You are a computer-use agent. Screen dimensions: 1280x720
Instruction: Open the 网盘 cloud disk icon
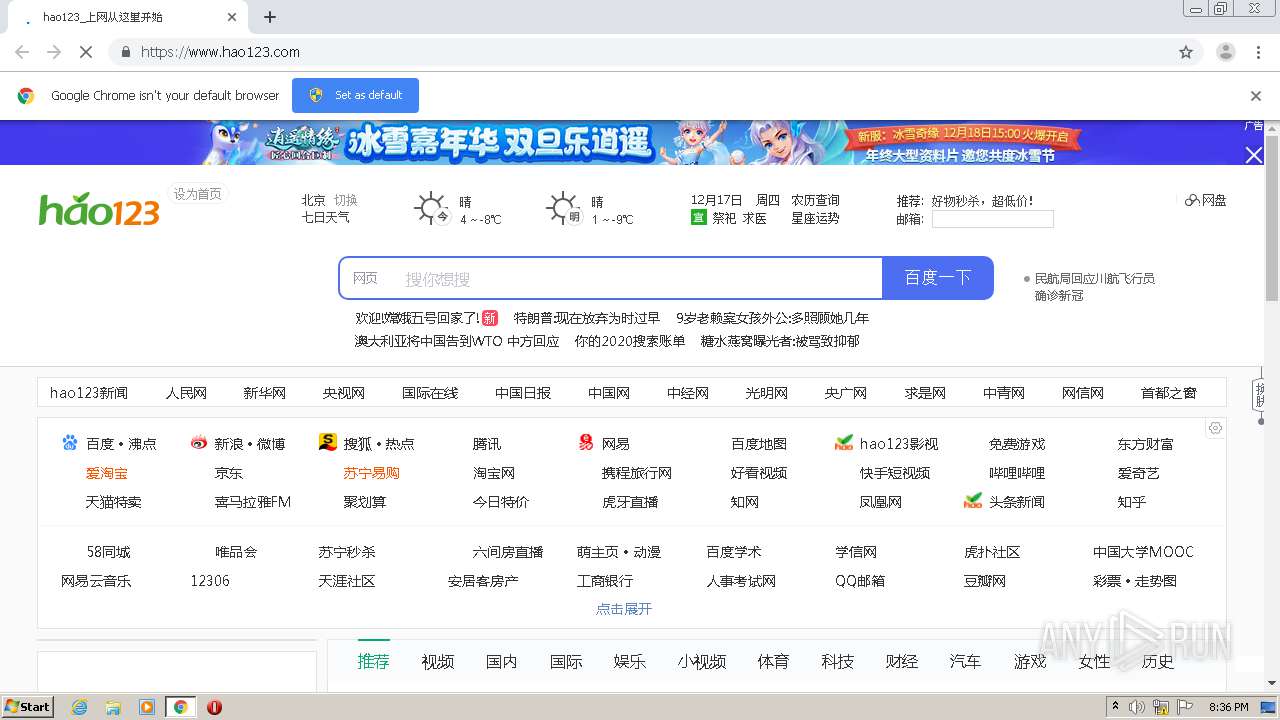coord(1192,200)
